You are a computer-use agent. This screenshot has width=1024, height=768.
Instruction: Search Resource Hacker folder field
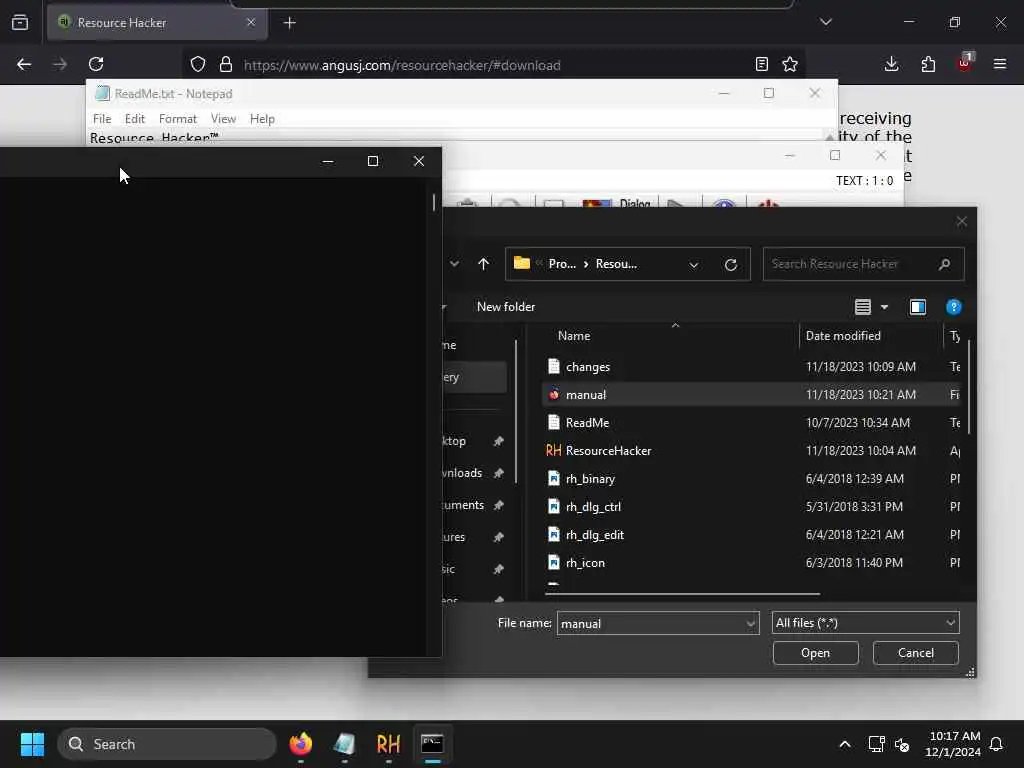point(863,264)
